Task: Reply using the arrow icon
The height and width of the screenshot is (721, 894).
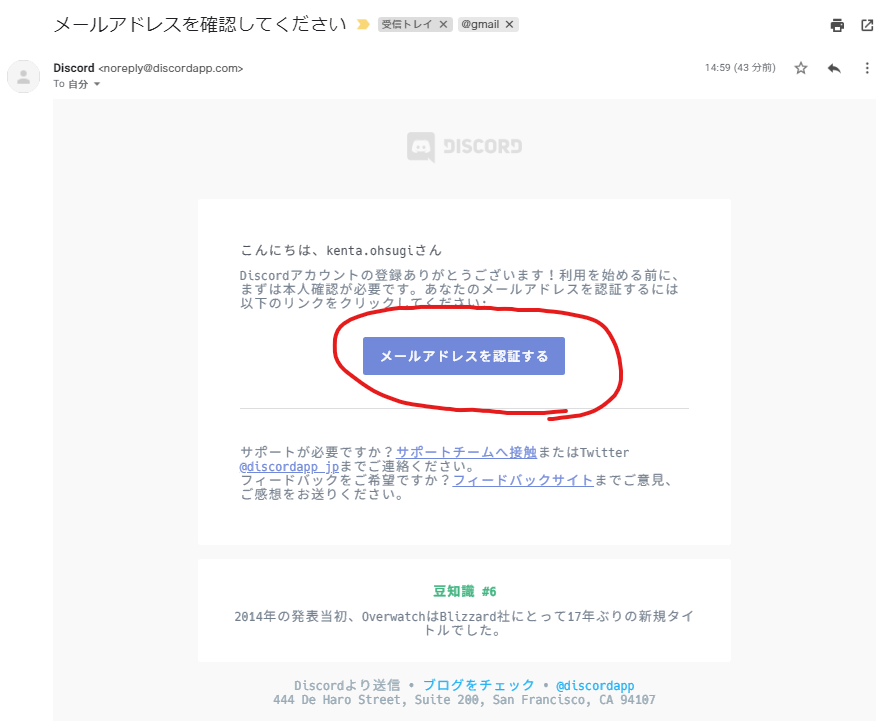Action: [x=834, y=68]
